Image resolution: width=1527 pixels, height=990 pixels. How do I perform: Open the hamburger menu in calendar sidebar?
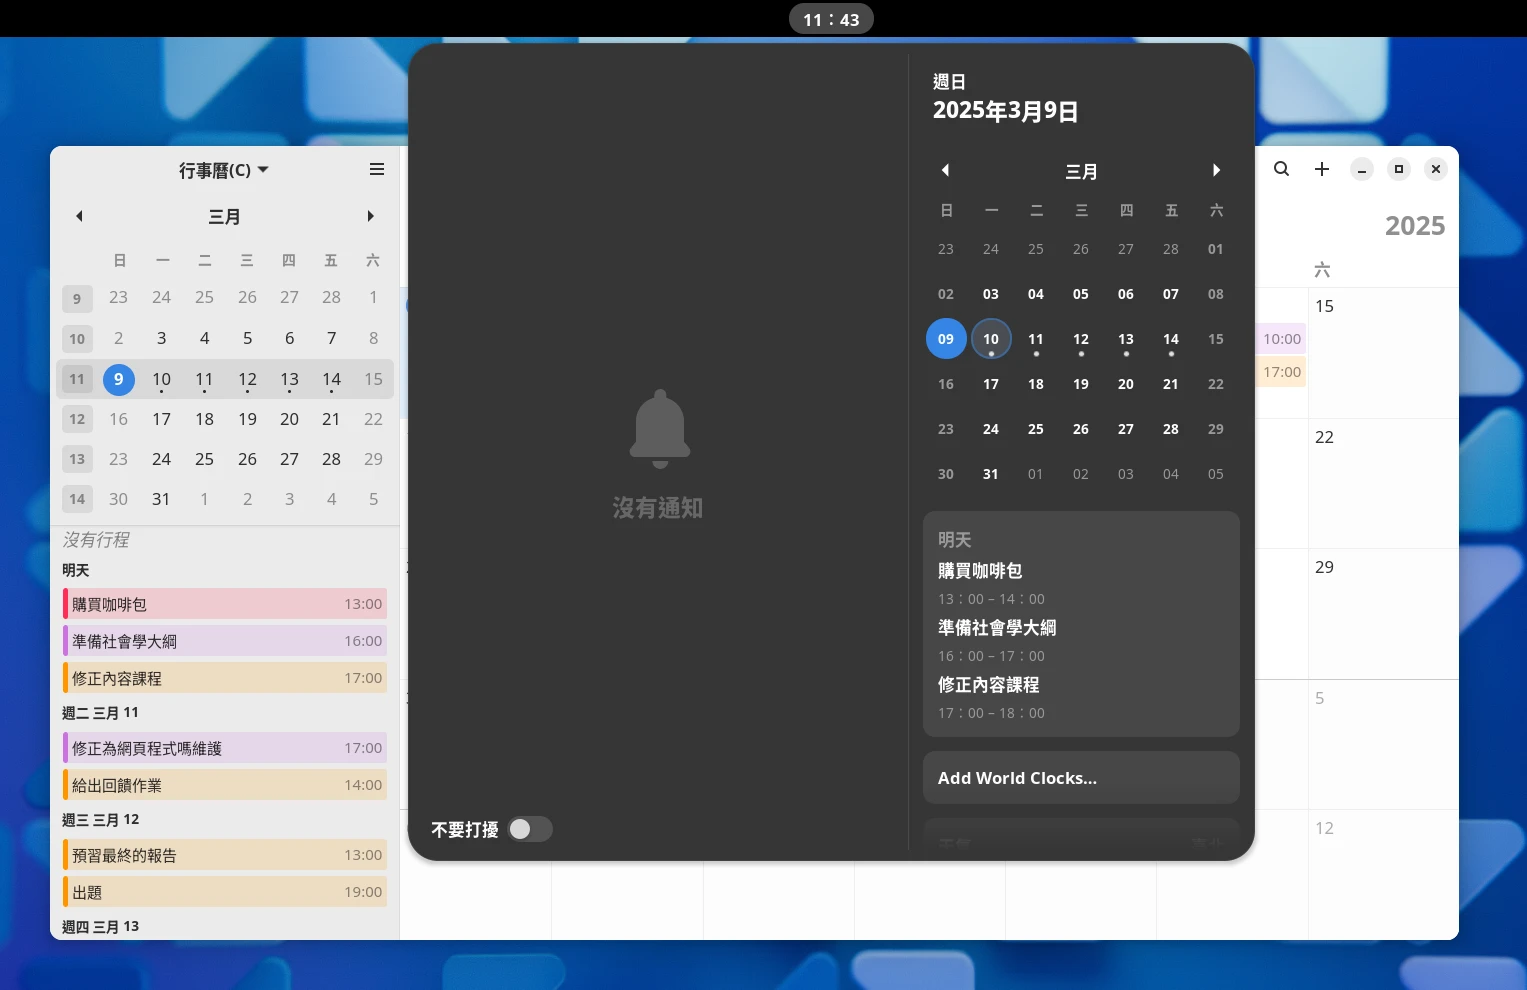(377, 170)
